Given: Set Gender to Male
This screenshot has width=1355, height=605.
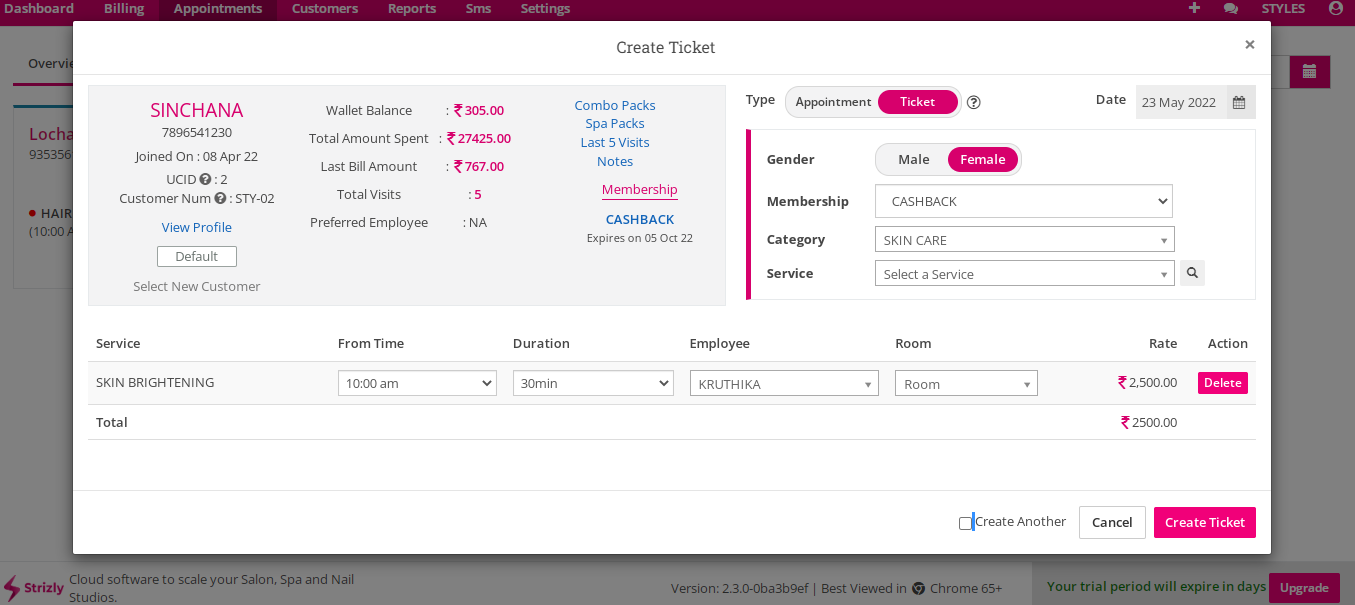Looking at the screenshot, I should (913, 160).
